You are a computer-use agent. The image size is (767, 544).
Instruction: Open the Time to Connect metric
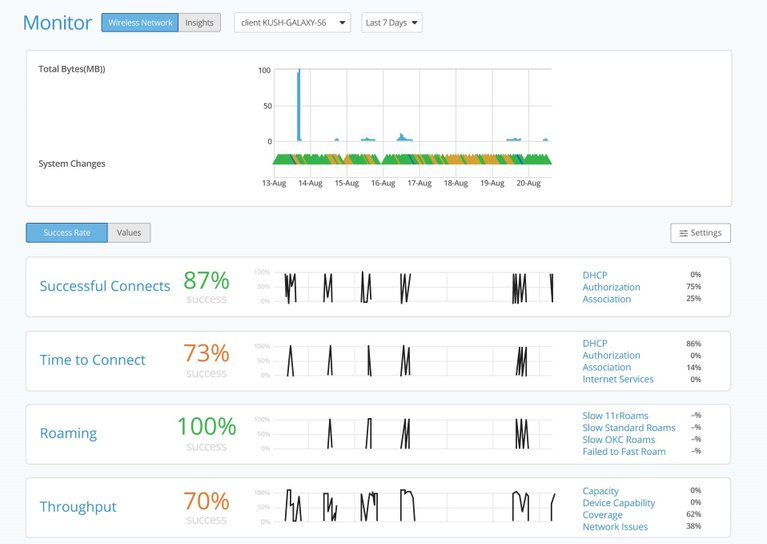pos(92,360)
